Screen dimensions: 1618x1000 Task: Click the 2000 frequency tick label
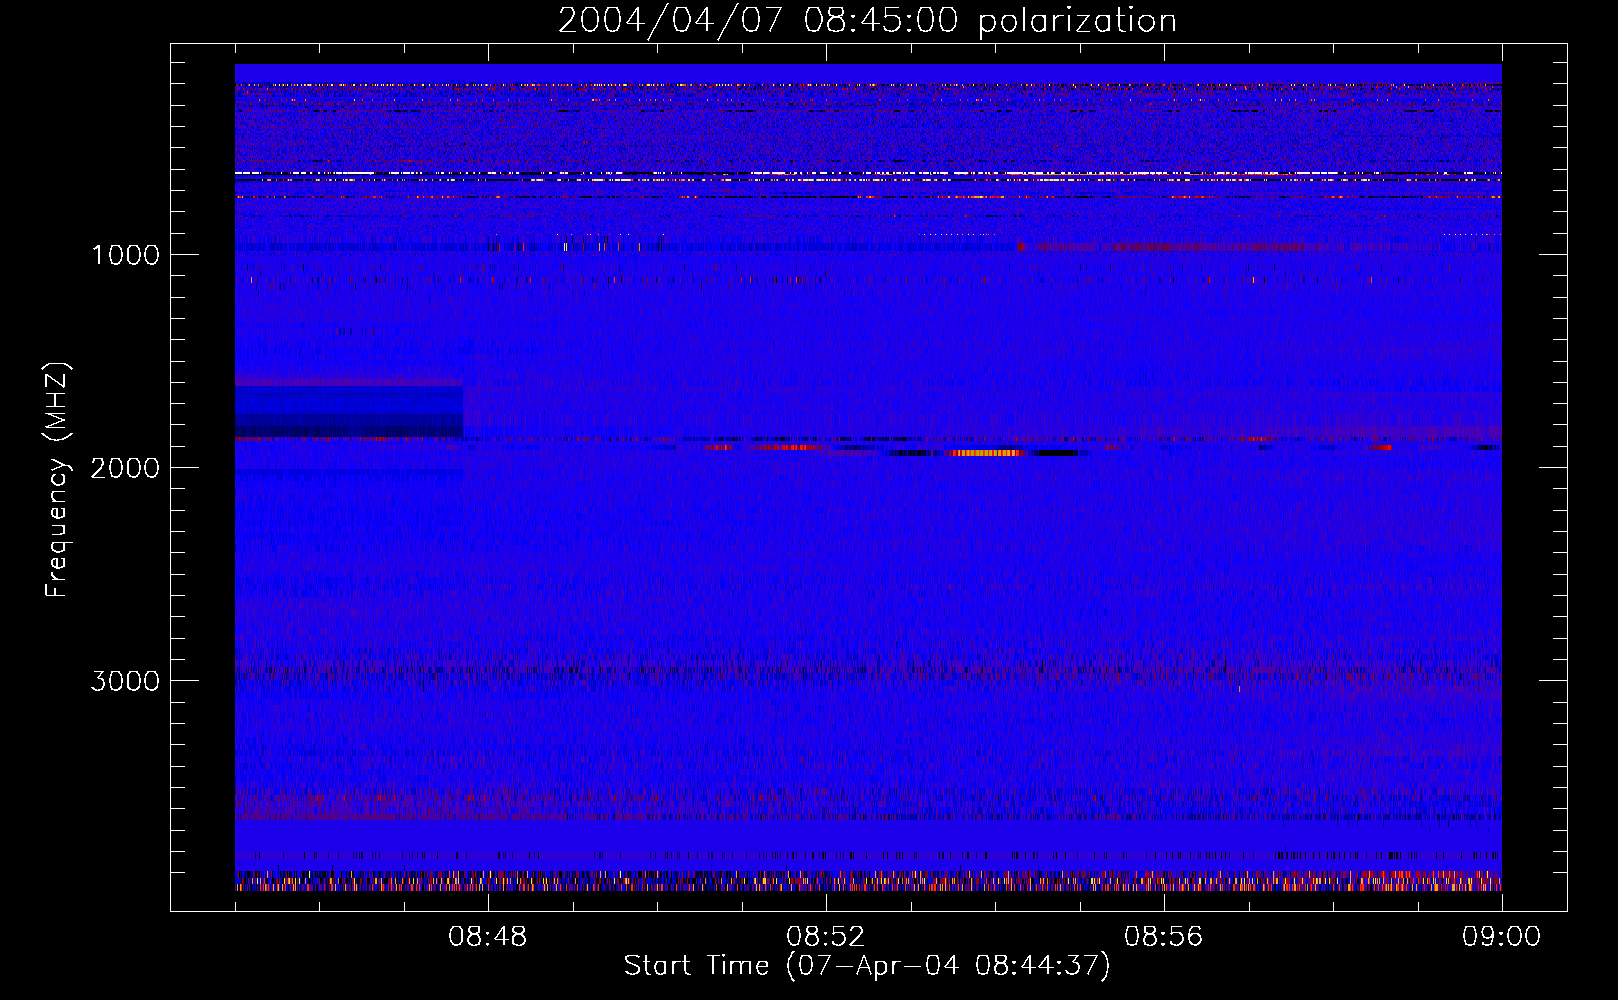coord(125,468)
